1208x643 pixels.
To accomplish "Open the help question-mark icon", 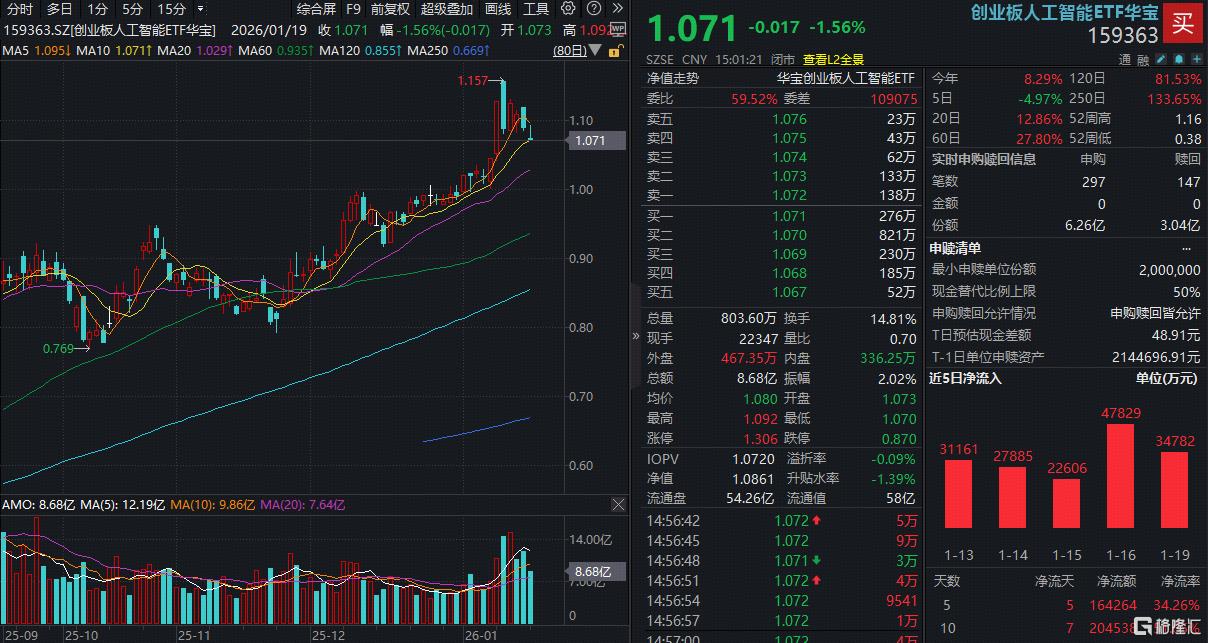I will click(x=594, y=8).
